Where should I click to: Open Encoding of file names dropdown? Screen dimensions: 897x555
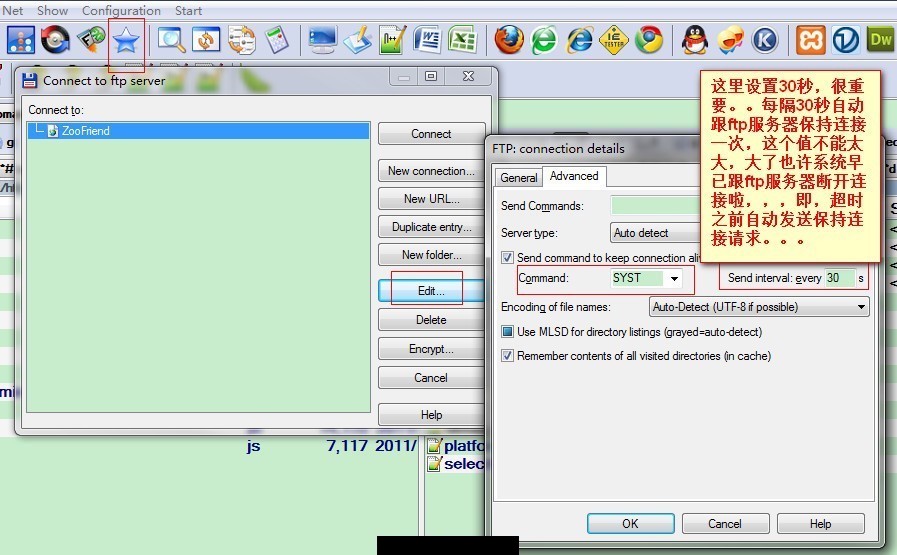click(759, 307)
